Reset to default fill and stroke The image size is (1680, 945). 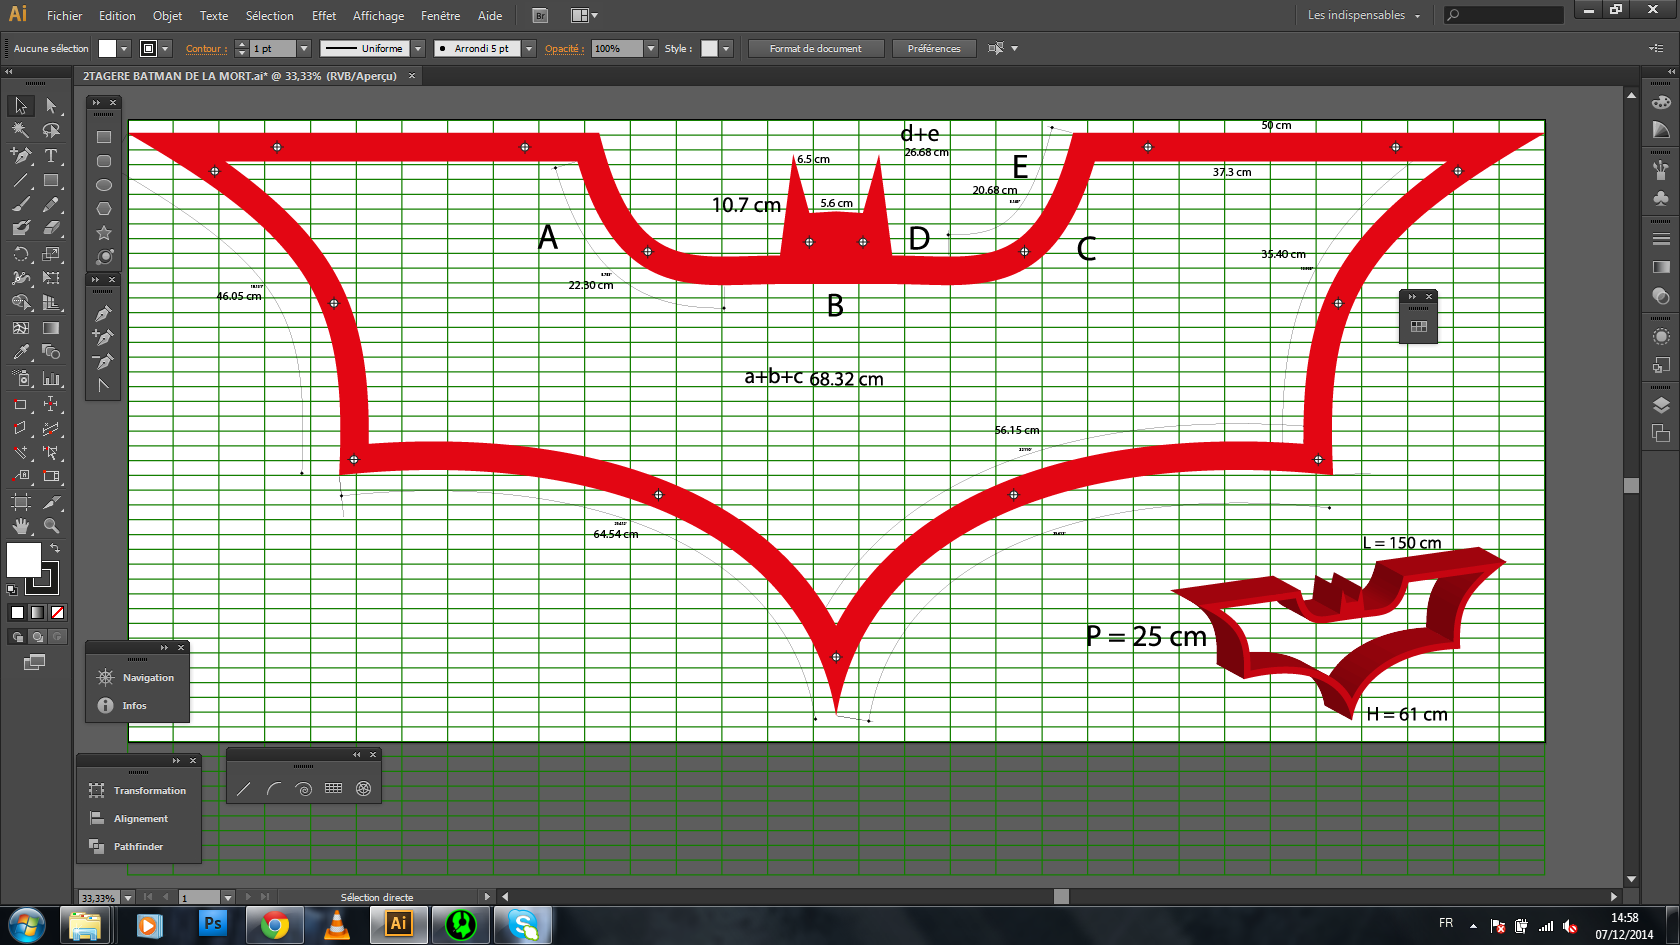[x=12, y=590]
